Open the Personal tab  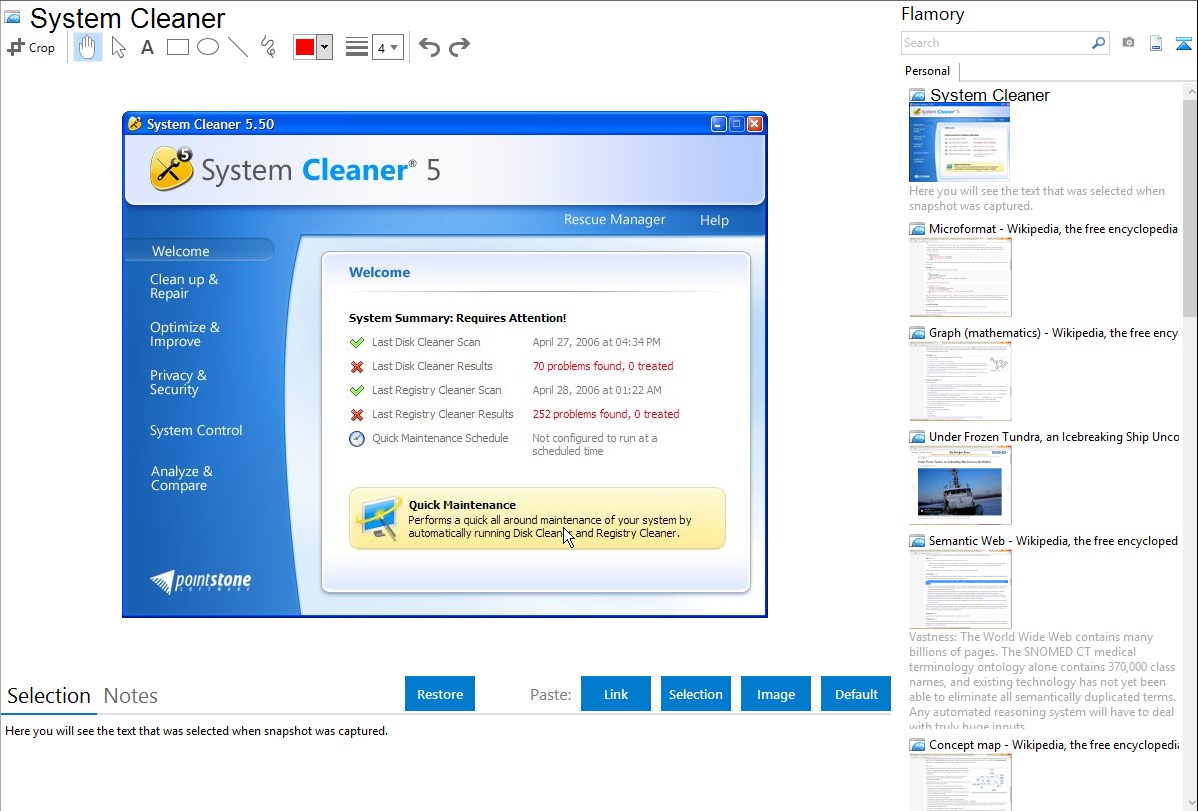click(928, 71)
